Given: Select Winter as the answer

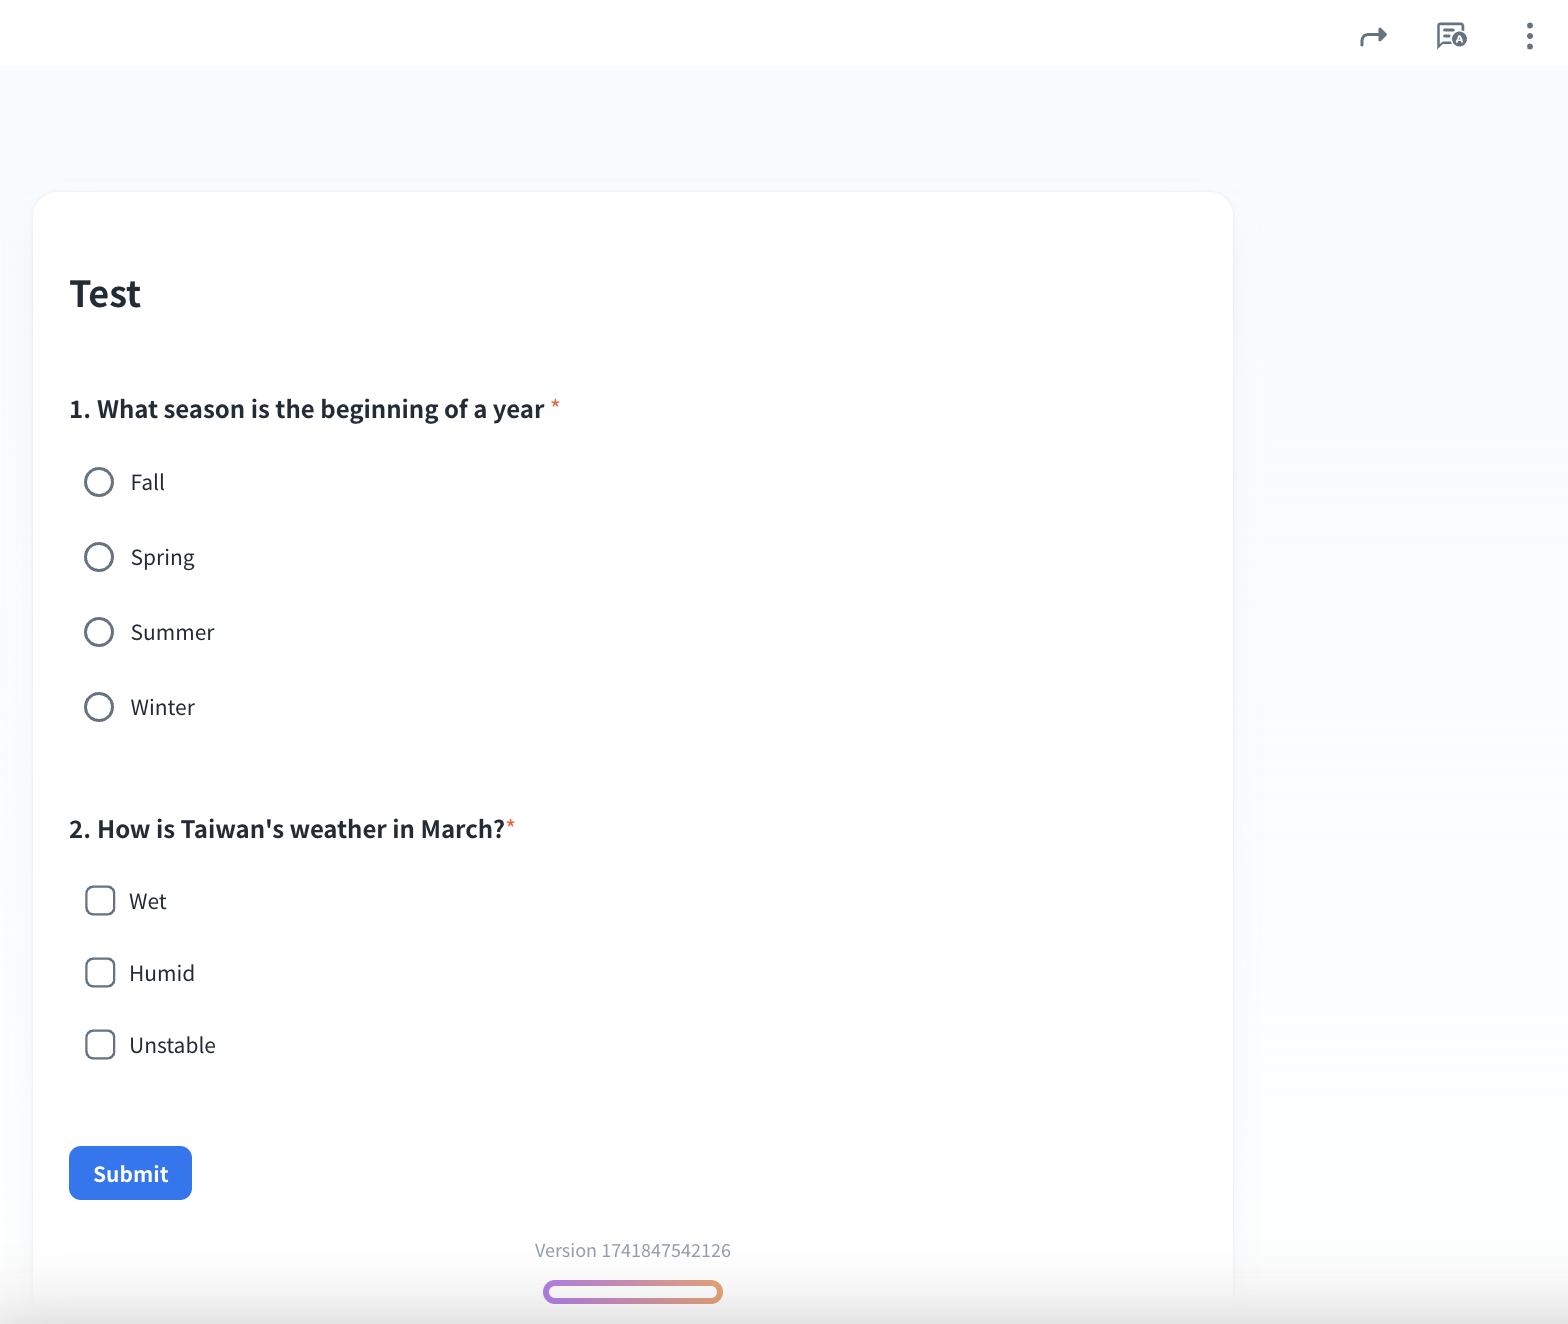Looking at the screenshot, I should tap(99, 707).
